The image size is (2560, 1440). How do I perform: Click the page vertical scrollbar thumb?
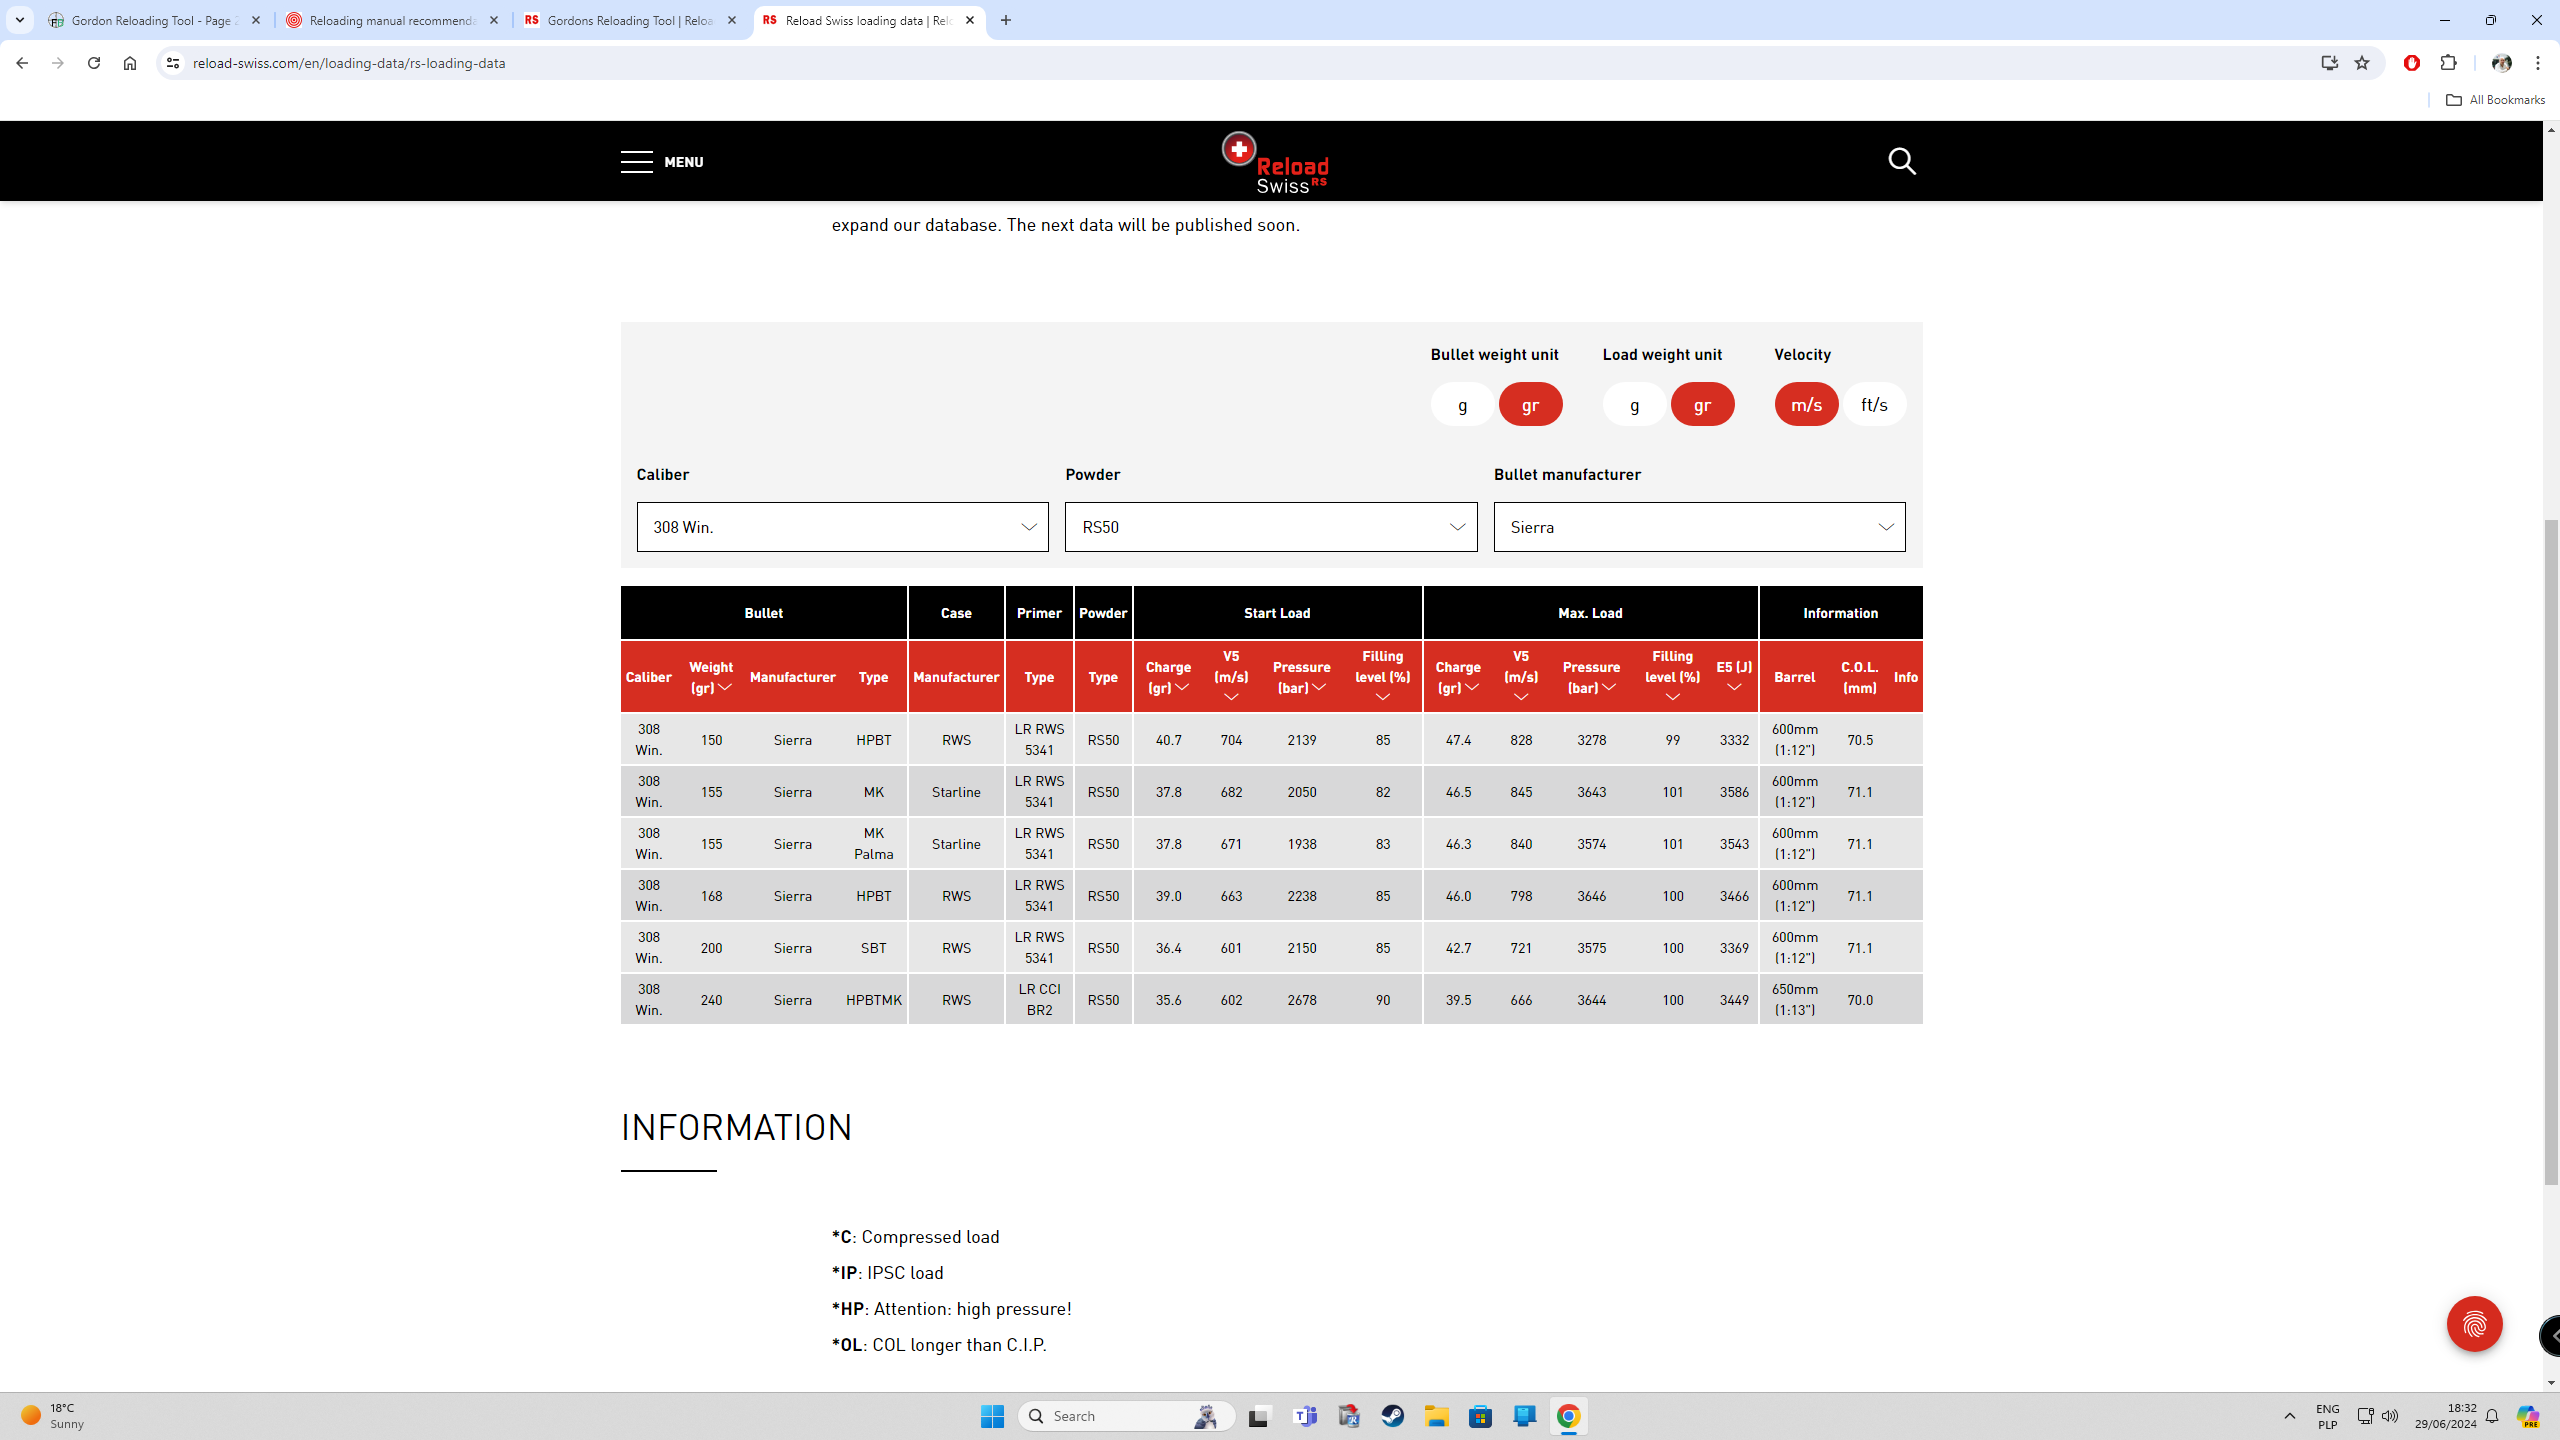pyautogui.click(x=2551, y=852)
